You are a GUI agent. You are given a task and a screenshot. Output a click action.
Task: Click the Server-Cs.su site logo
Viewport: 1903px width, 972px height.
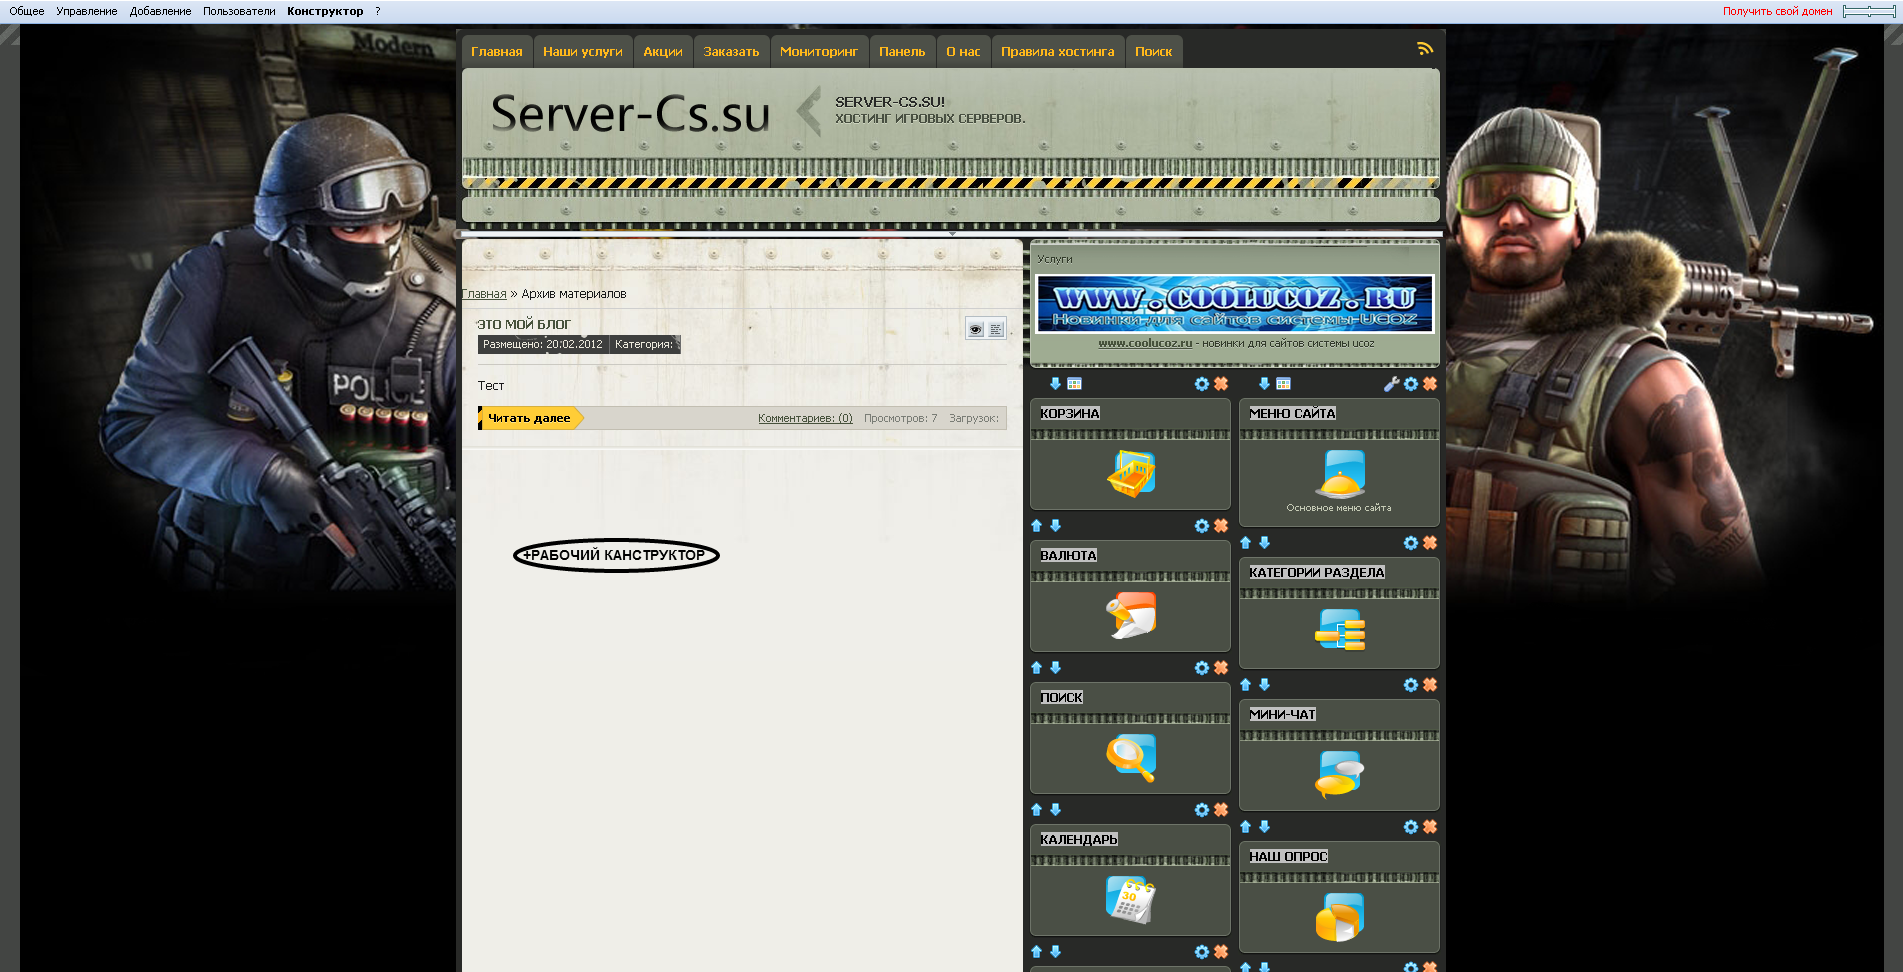tap(631, 114)
